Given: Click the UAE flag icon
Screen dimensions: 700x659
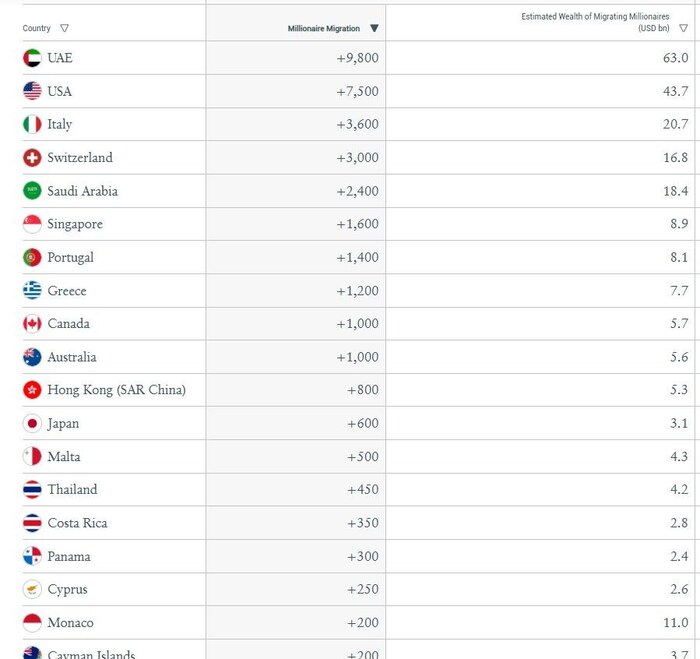Looking at the screenshot, I should click(32, 58).
